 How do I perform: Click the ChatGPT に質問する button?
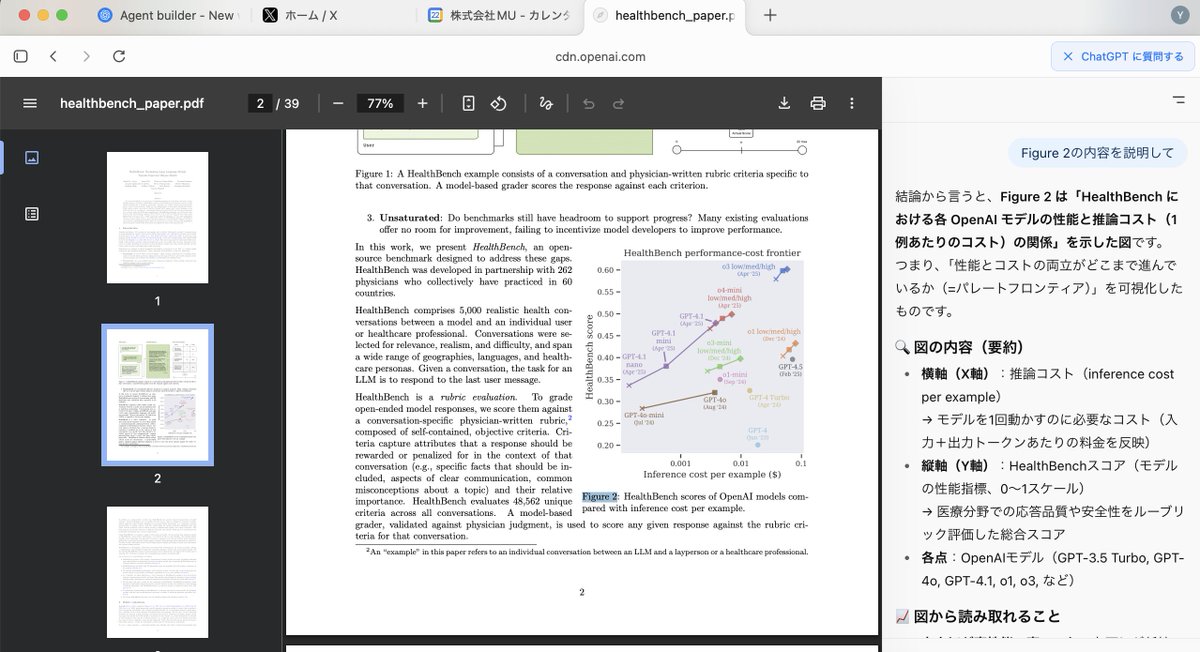(x=1123, y=57)
